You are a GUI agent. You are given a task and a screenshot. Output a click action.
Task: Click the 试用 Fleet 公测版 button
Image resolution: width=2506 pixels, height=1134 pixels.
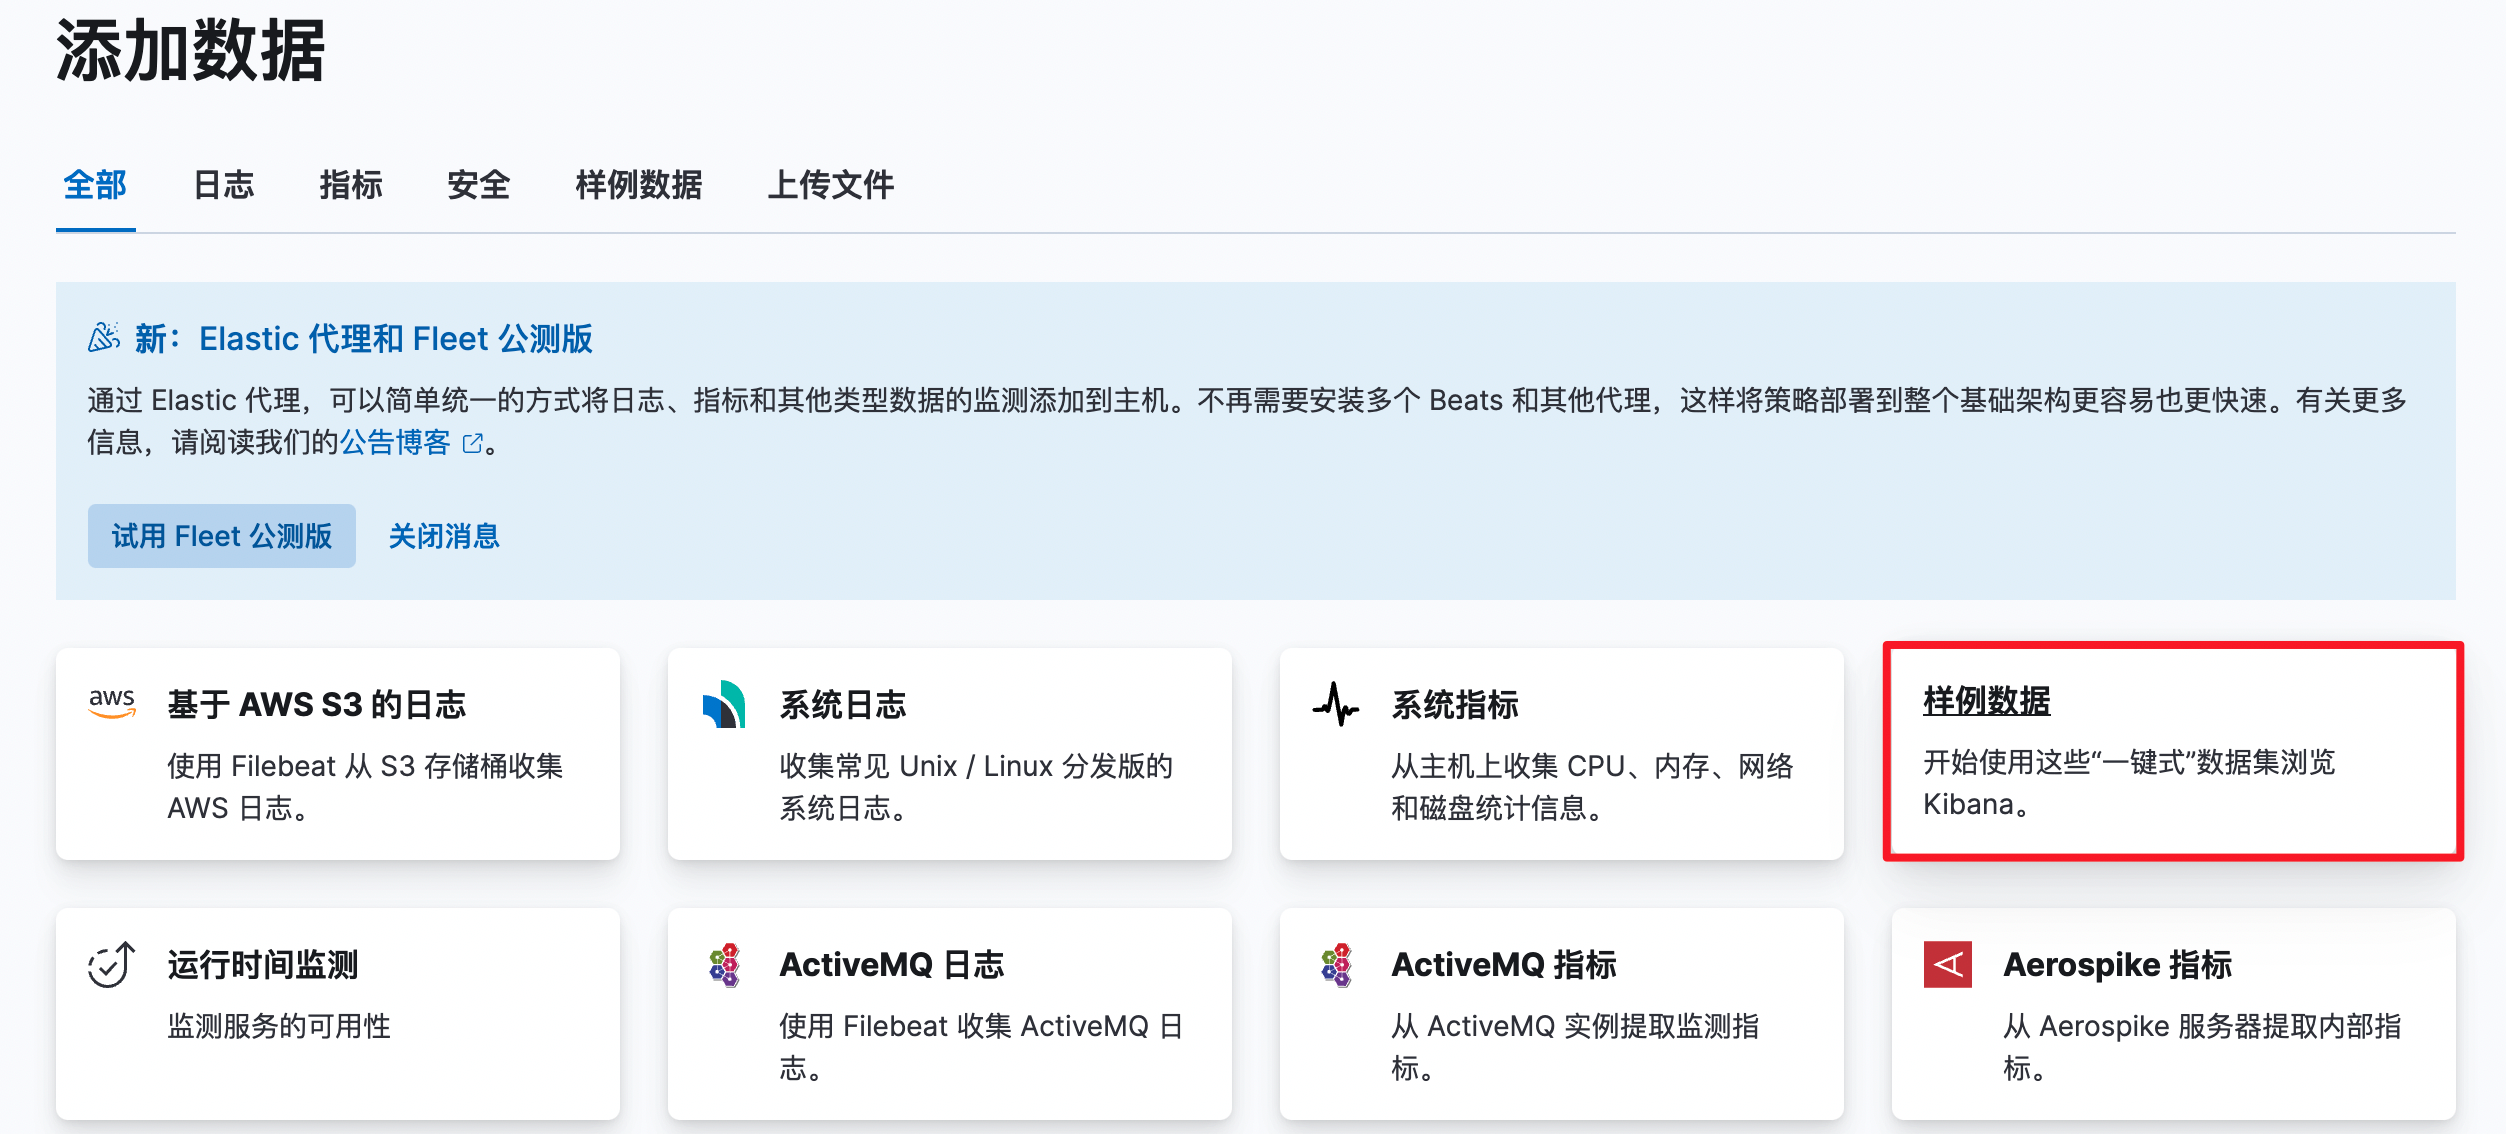tap(222, 536)
